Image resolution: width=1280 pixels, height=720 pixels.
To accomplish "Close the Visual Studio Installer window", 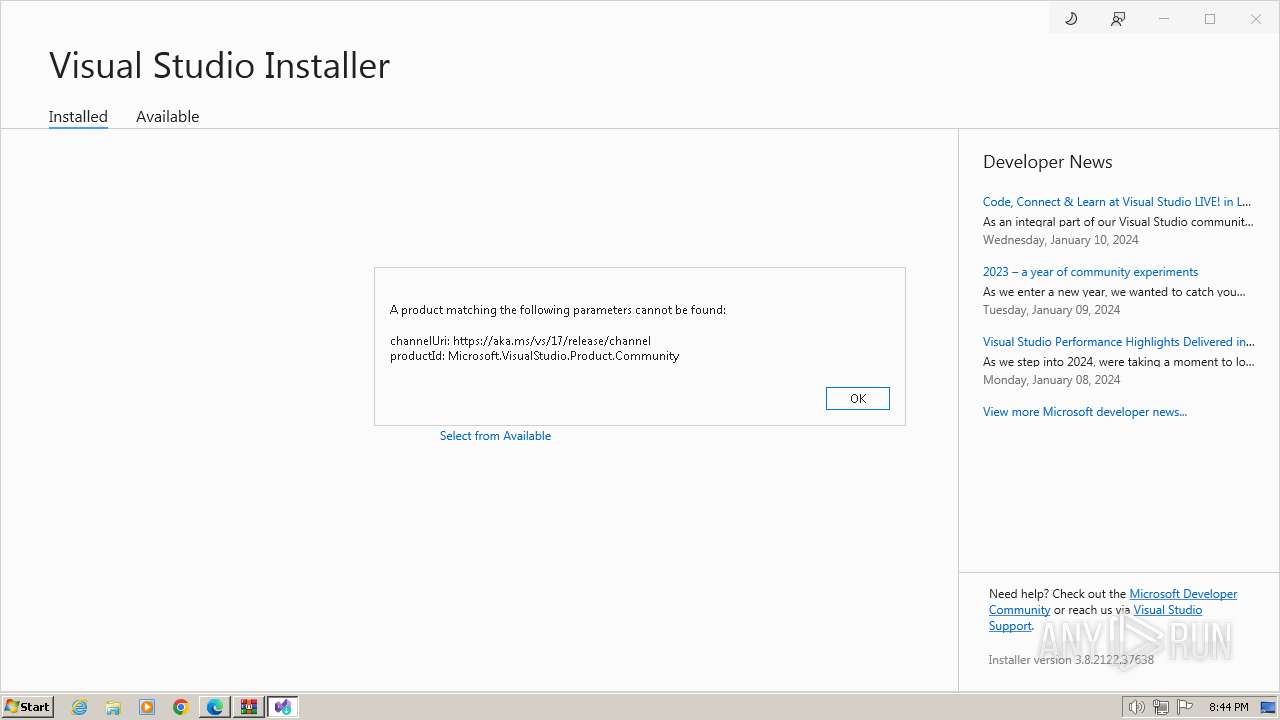I will point(1256,19).
